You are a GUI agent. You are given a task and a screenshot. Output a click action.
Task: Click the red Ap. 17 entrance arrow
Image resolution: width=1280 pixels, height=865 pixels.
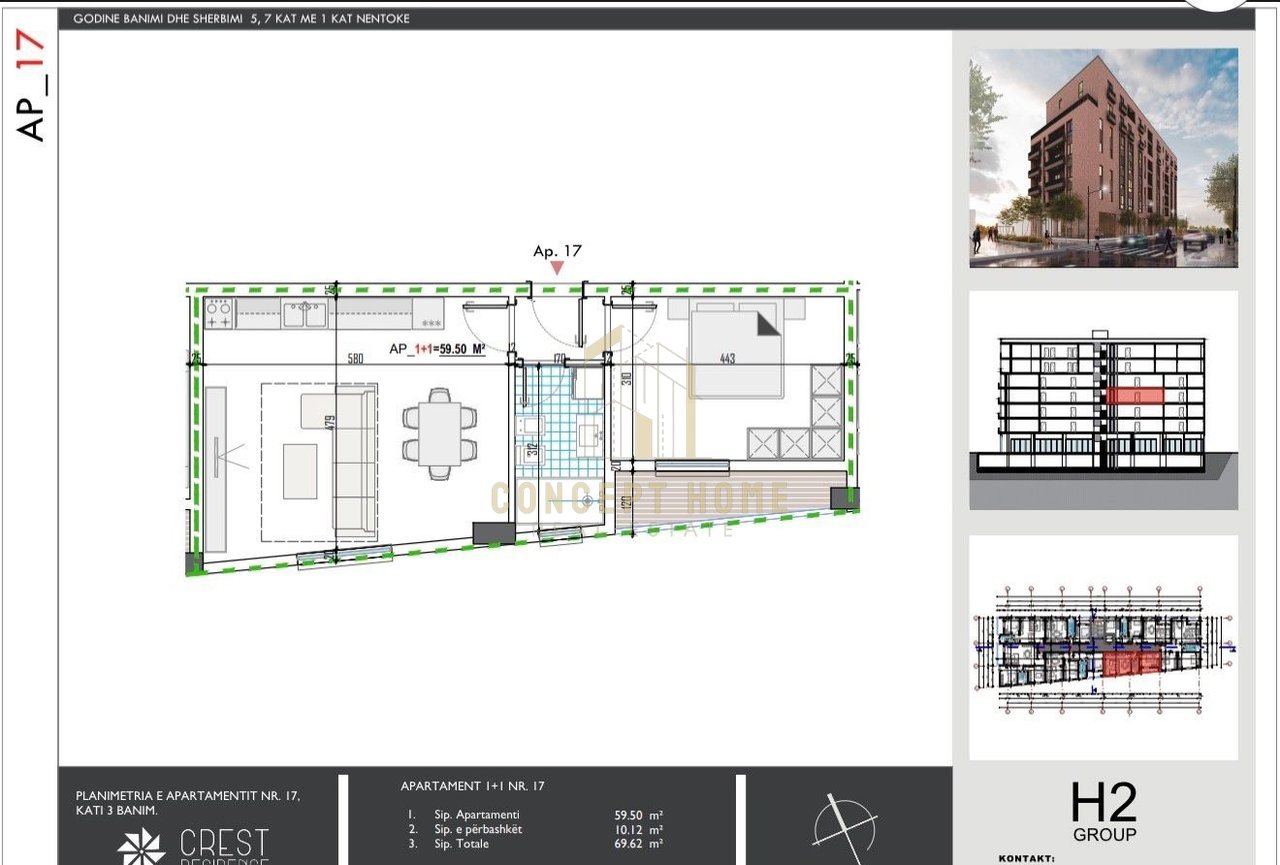tap(557, 268)
